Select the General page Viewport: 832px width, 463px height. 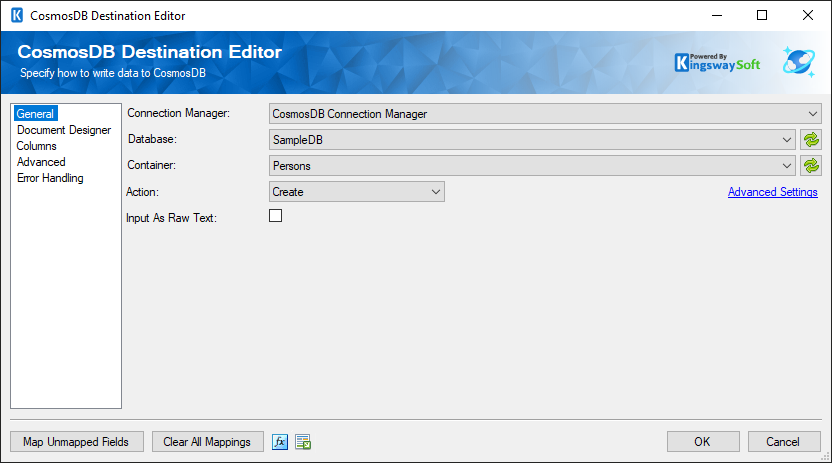click(35, 114)
